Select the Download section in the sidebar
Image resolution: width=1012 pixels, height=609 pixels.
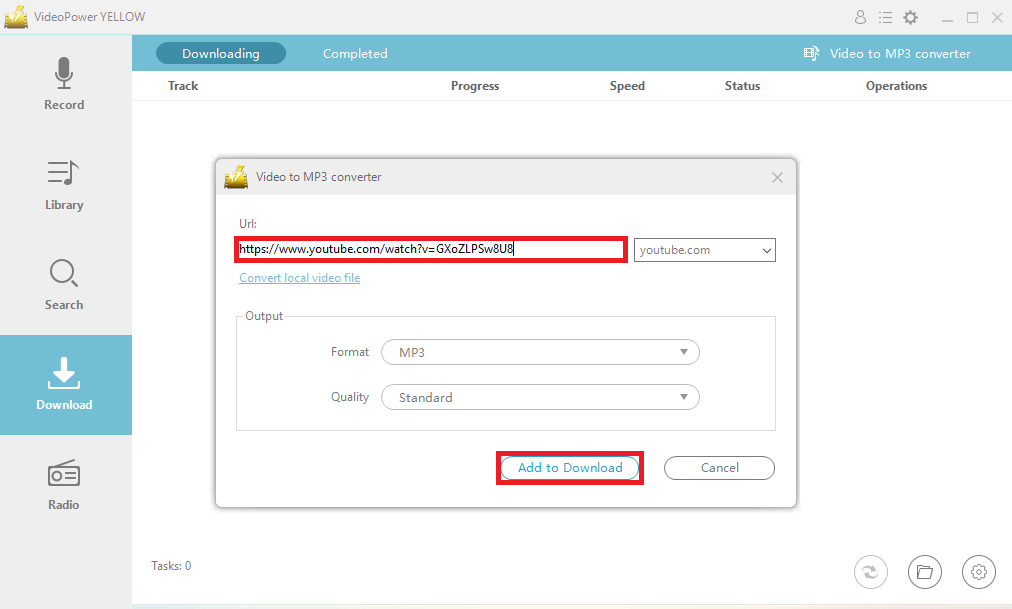[x=65, y=384]
